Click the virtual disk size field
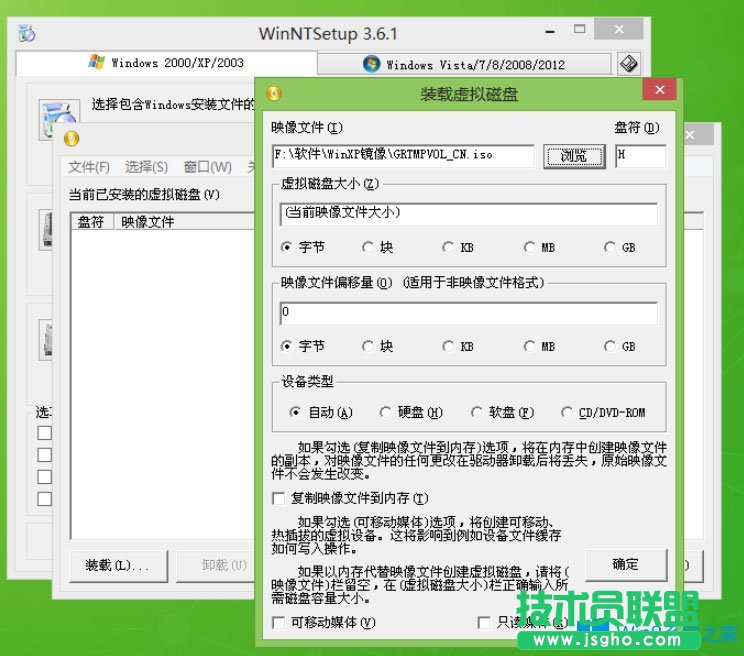744x656 pixels. pos(469,214)
